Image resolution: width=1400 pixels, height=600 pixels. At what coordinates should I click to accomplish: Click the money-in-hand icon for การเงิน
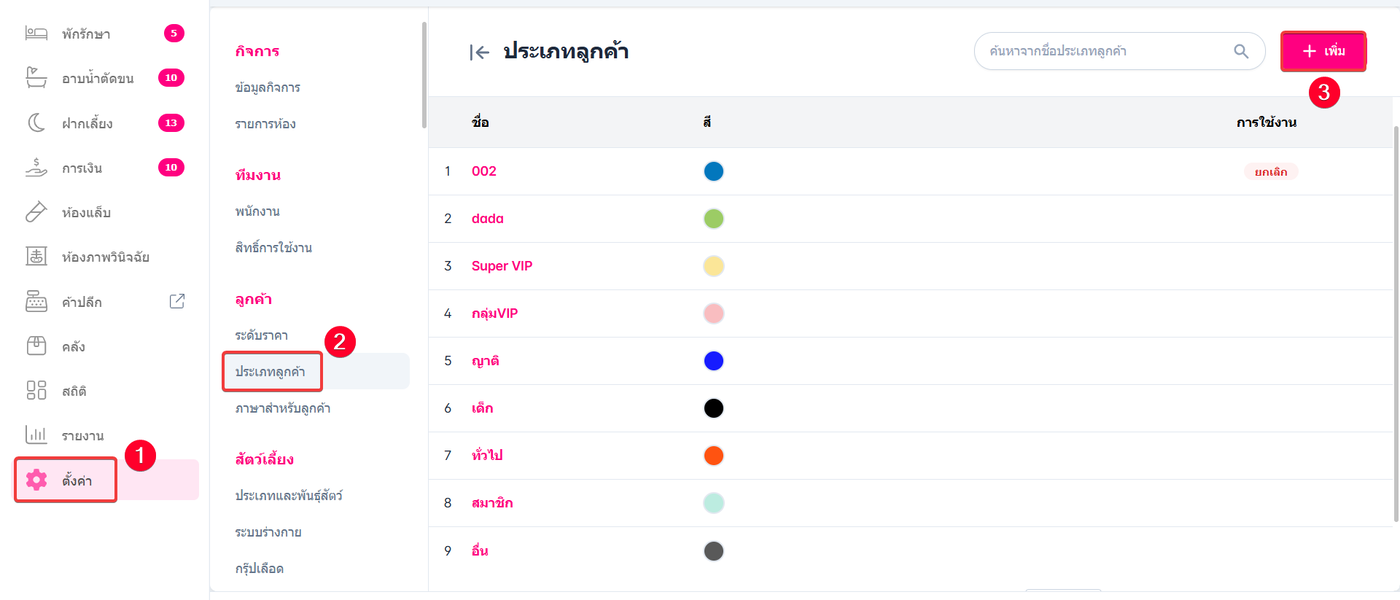[37, 168]
